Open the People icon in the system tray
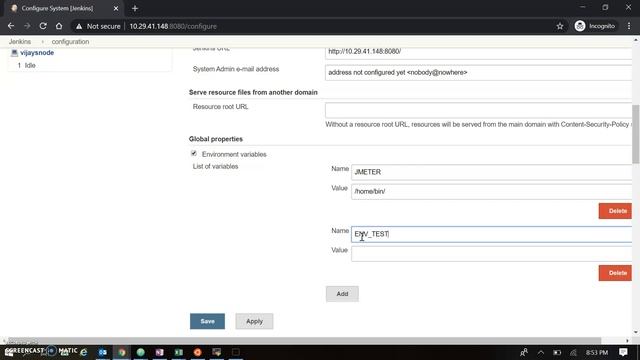This screenshot has height=360, width=640. coord(524,352)
